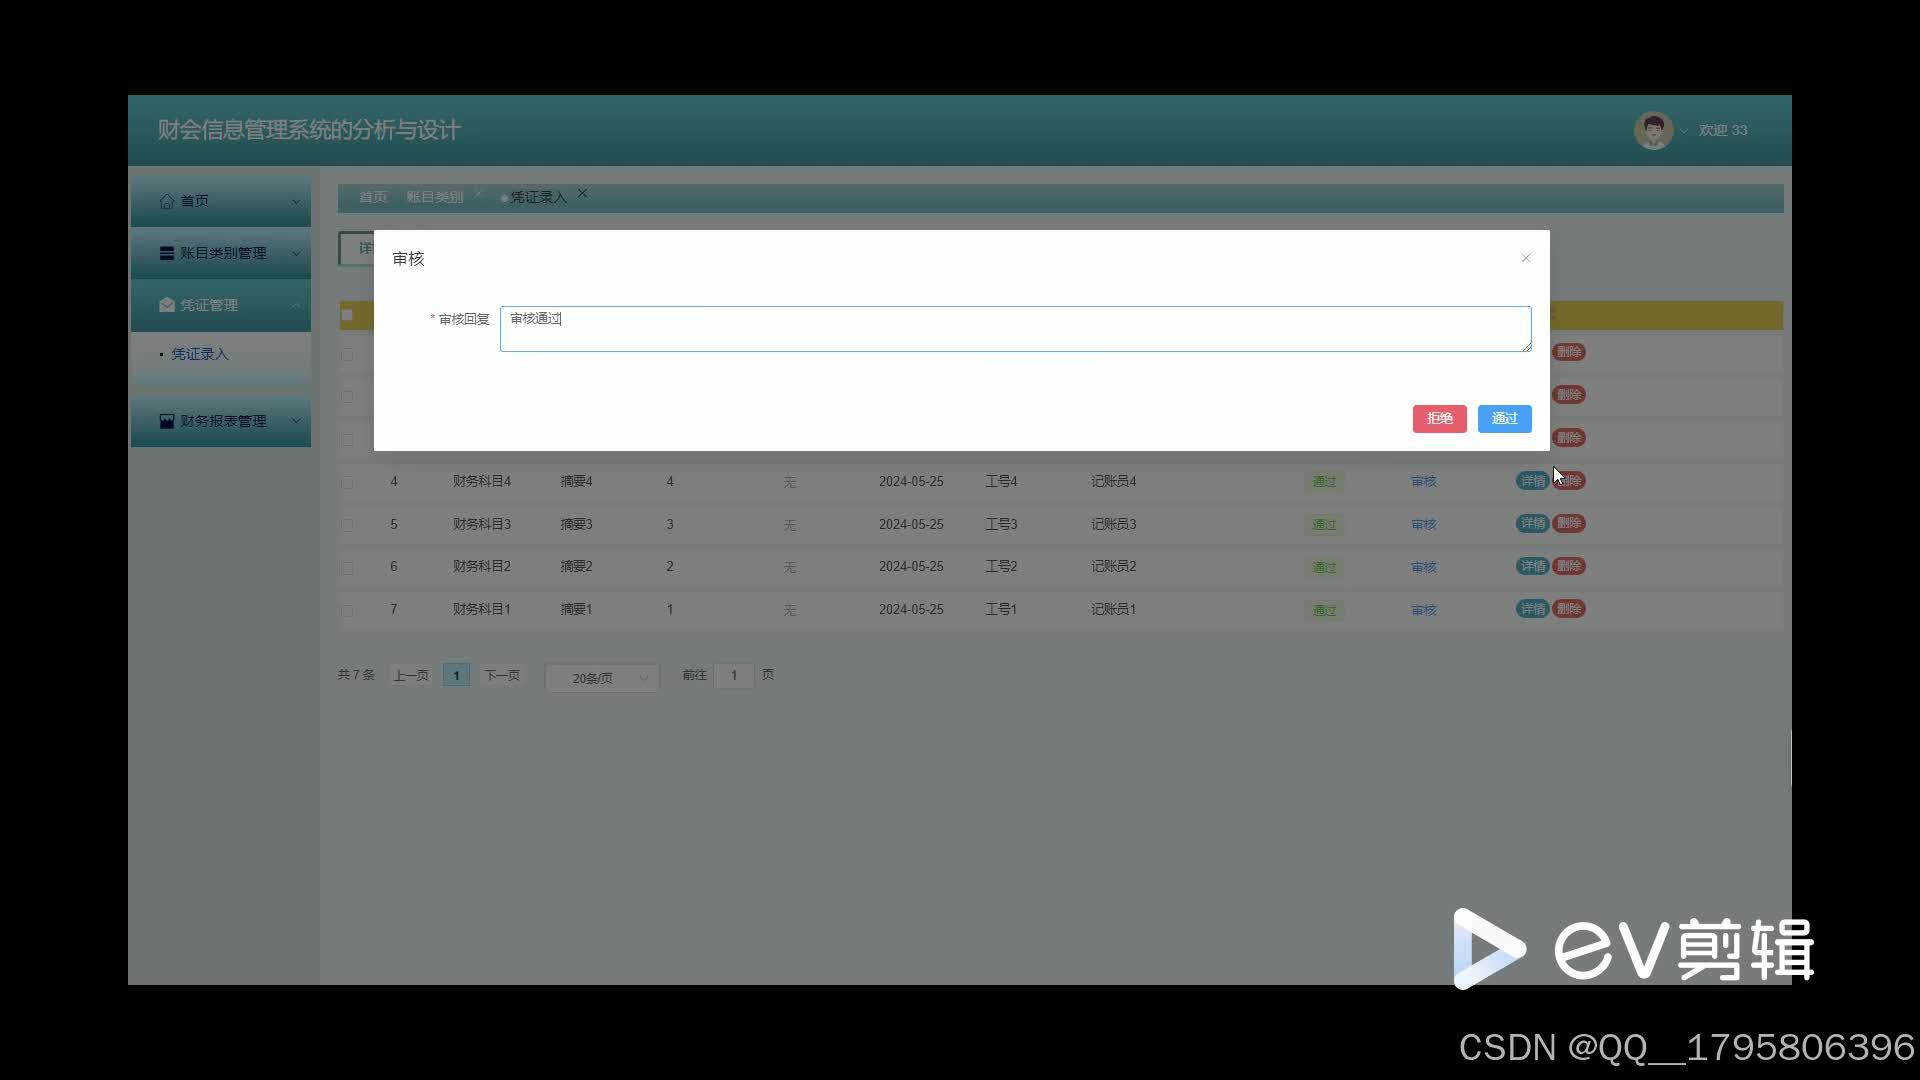Select the 凭证录入 sidebar menu item

pos(200,354)
